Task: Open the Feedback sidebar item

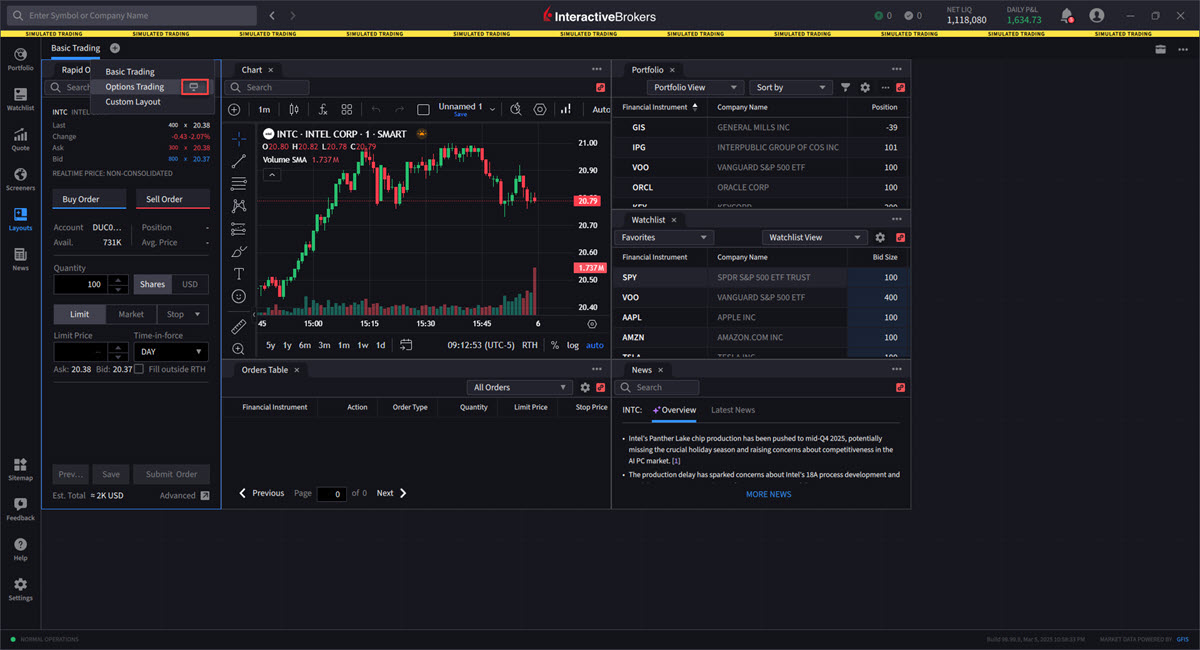Action: pos(20,509)
